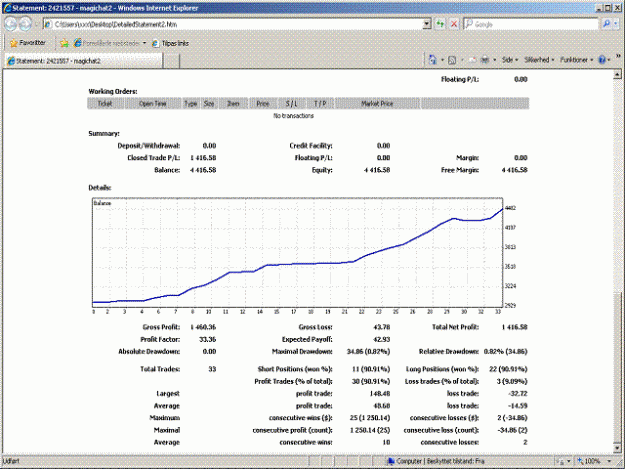This screenshot has height=469, width=625.
Task: Click the Free Margin value 4 416.58
Action: (x=515, y=170)
